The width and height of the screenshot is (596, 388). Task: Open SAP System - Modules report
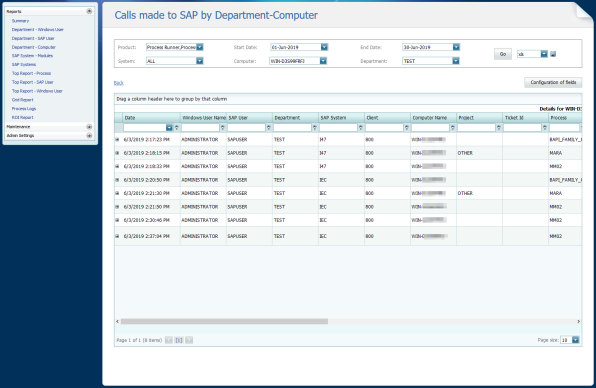pyautogui.click(x=32, y=56)
